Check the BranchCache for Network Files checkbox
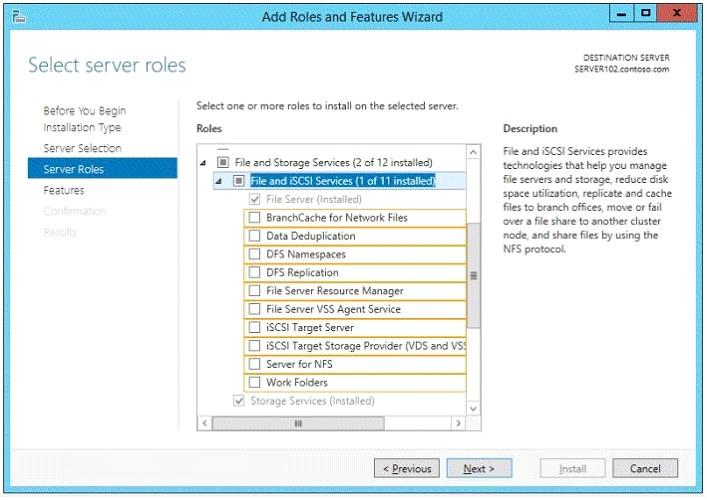The height and width of the screenshot is (500, 707). pos(254,218)
